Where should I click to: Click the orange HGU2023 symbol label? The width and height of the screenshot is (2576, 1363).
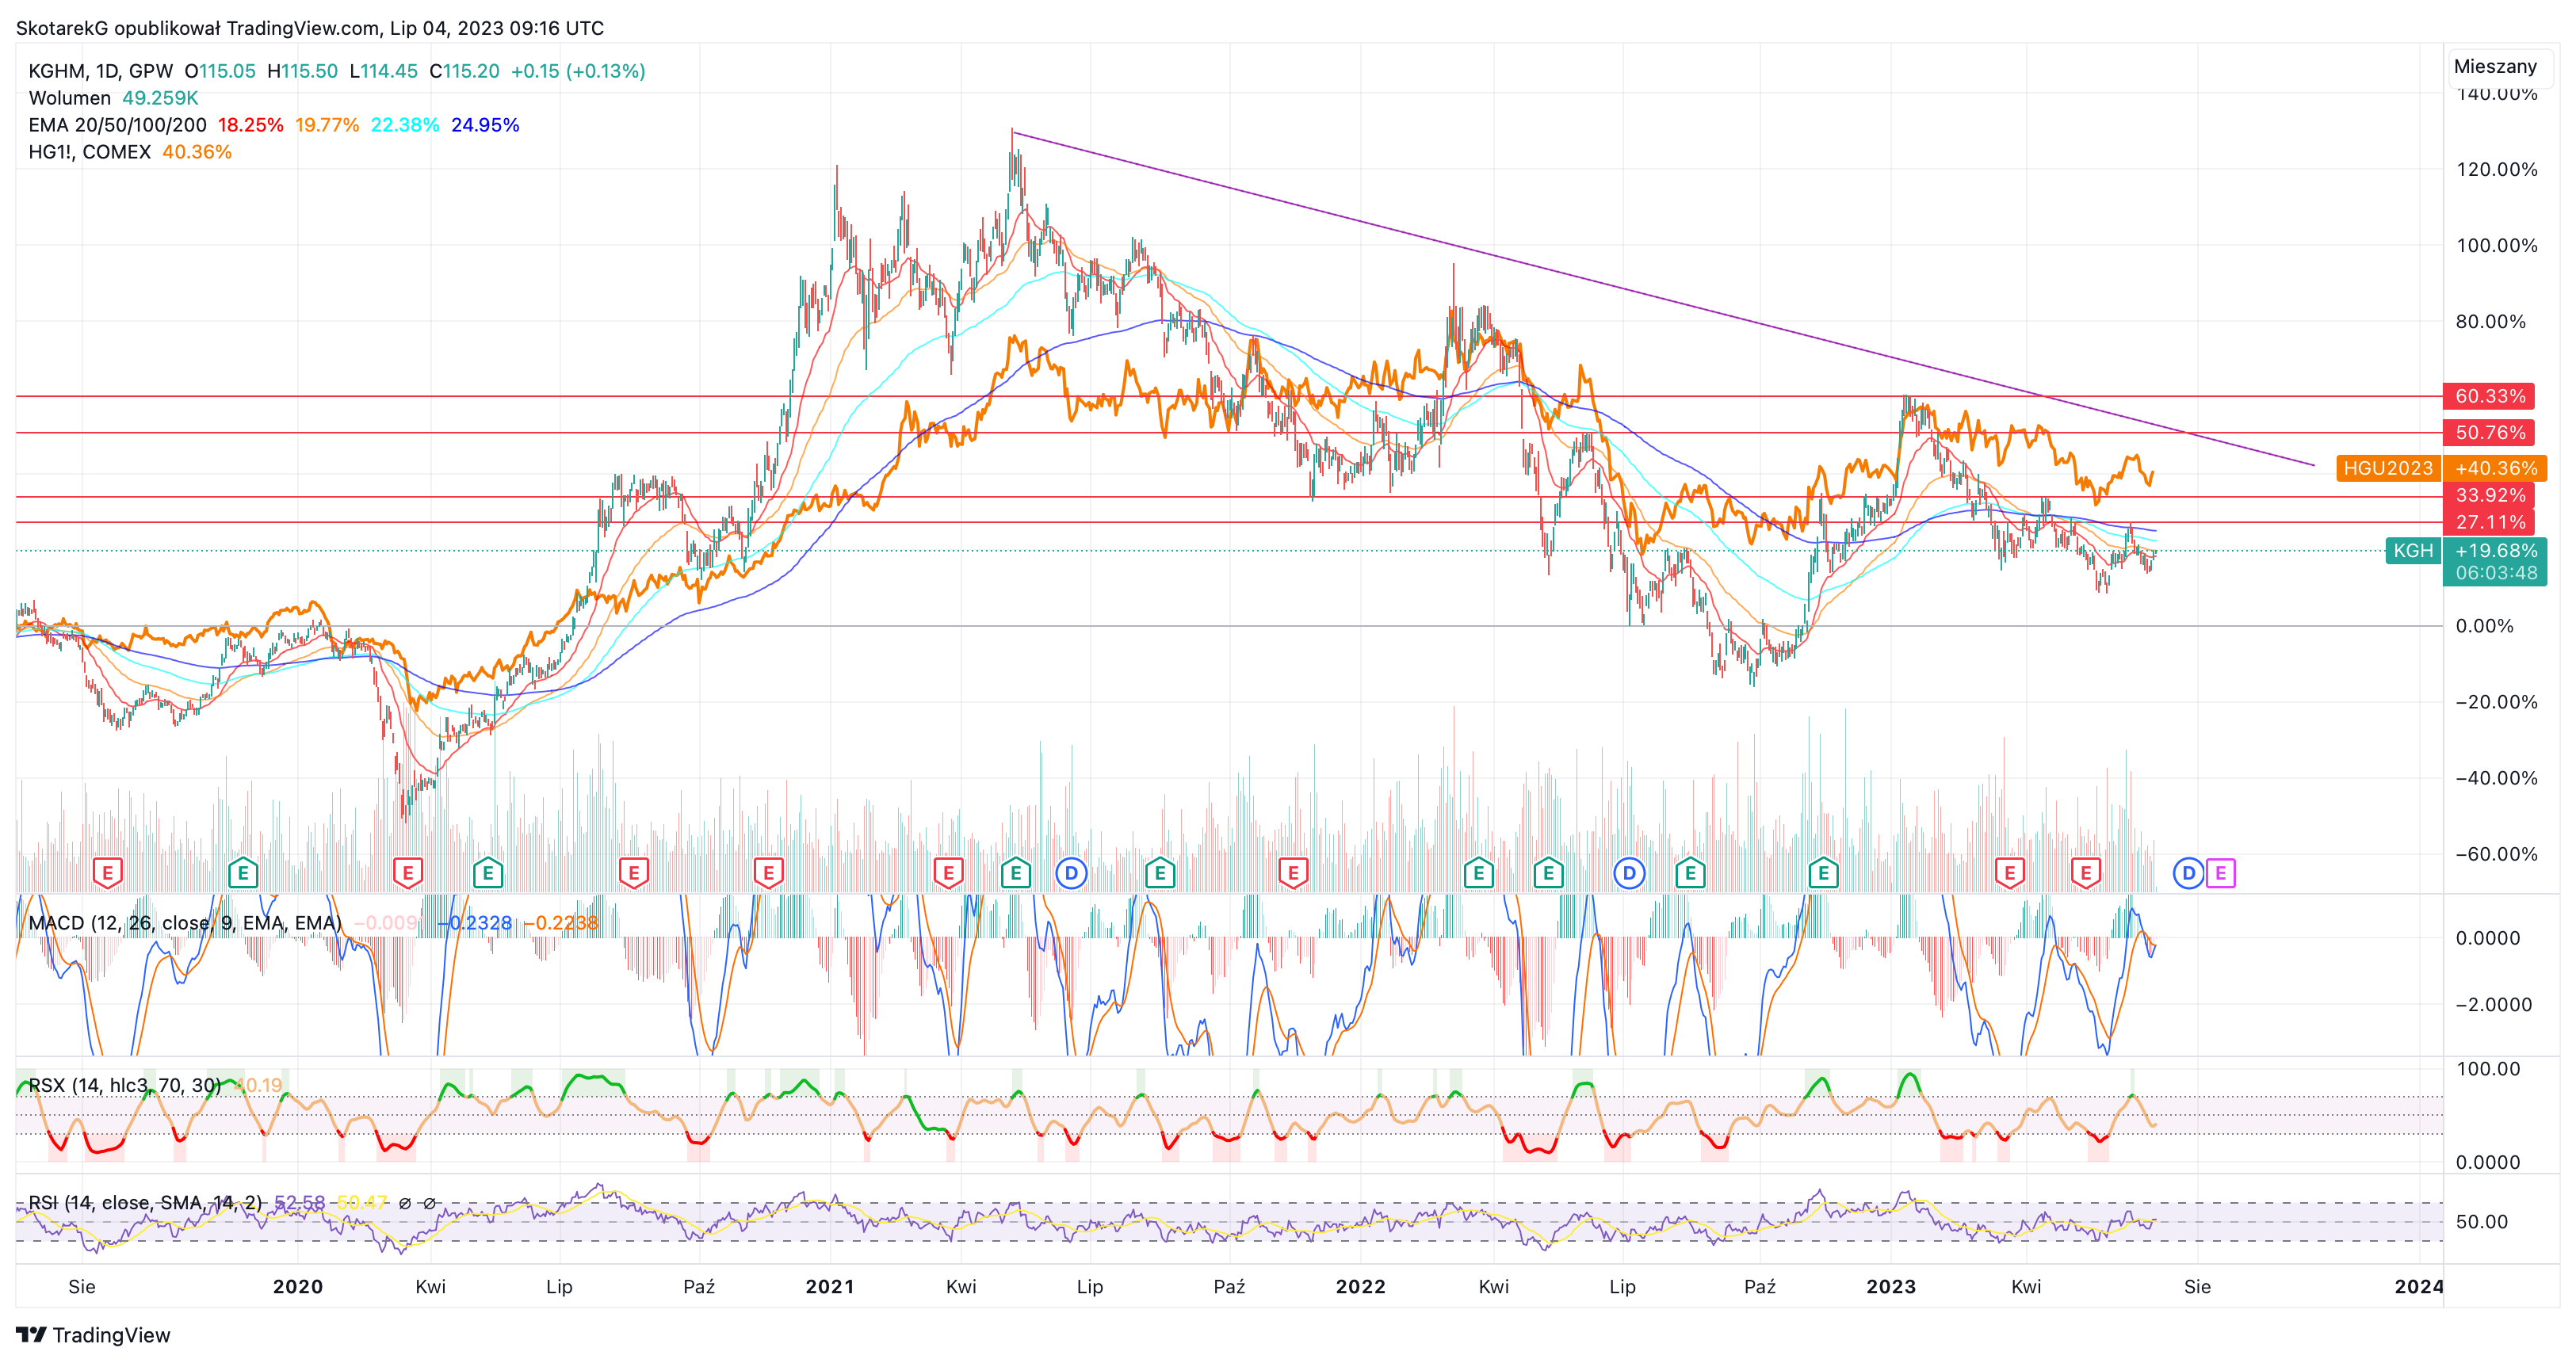click(x=2388, y=468)
